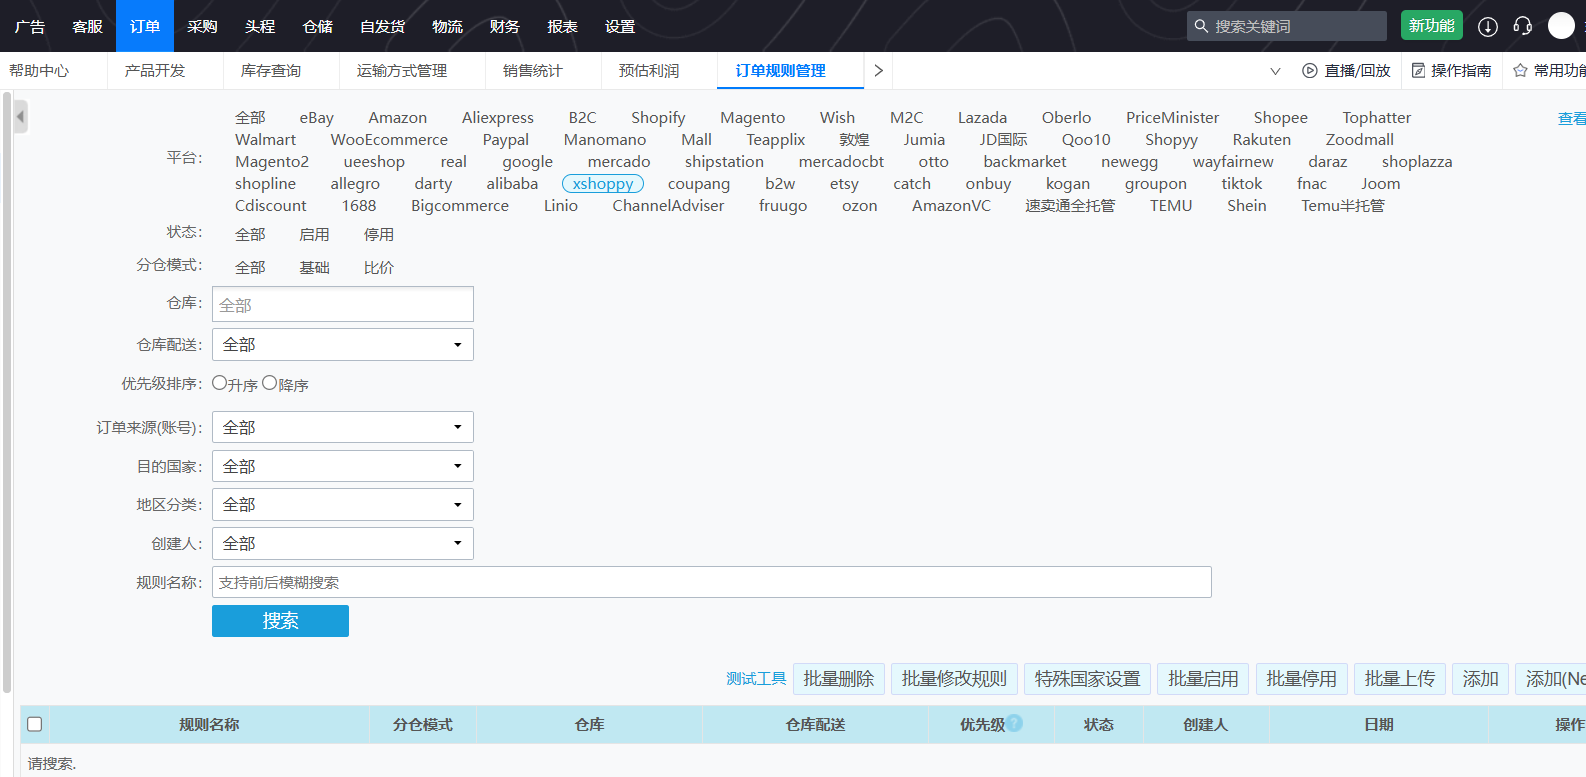The width and height of the screenshot is (1586, 777).
Task: Open the user avatar menu
Action: click(1561, 26)
